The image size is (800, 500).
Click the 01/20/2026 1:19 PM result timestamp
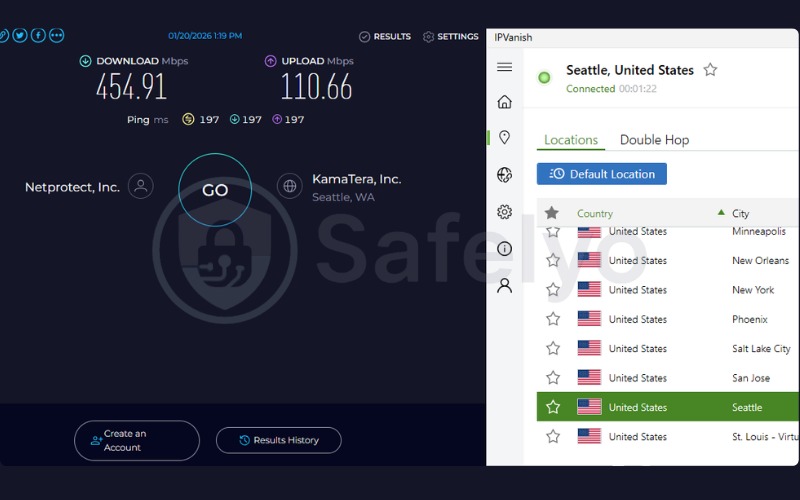coord(205,36)
